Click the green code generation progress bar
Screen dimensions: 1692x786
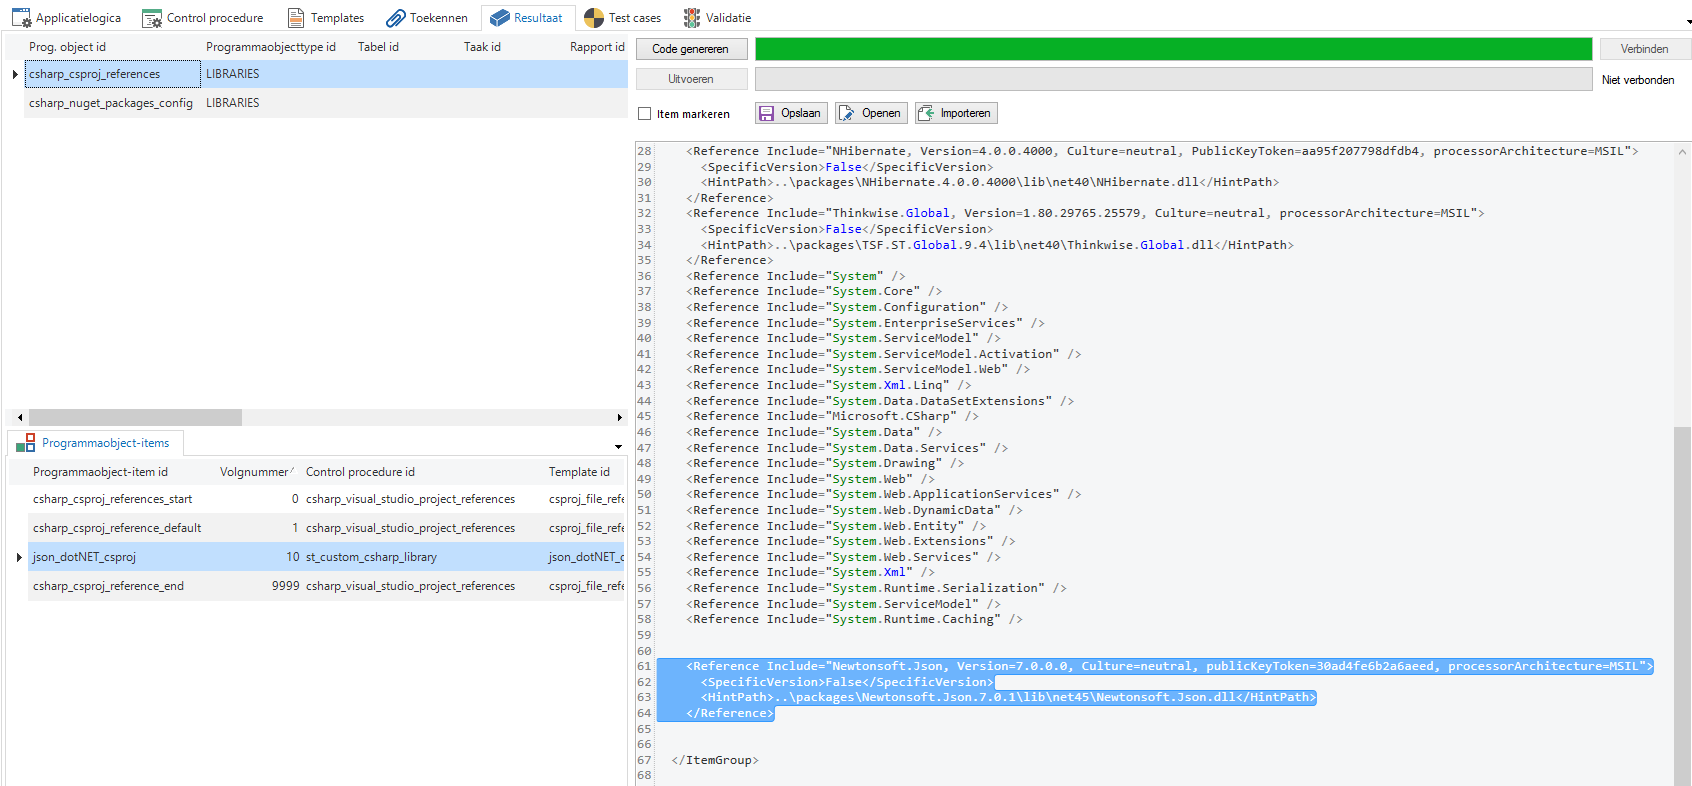pos(1173,49)
